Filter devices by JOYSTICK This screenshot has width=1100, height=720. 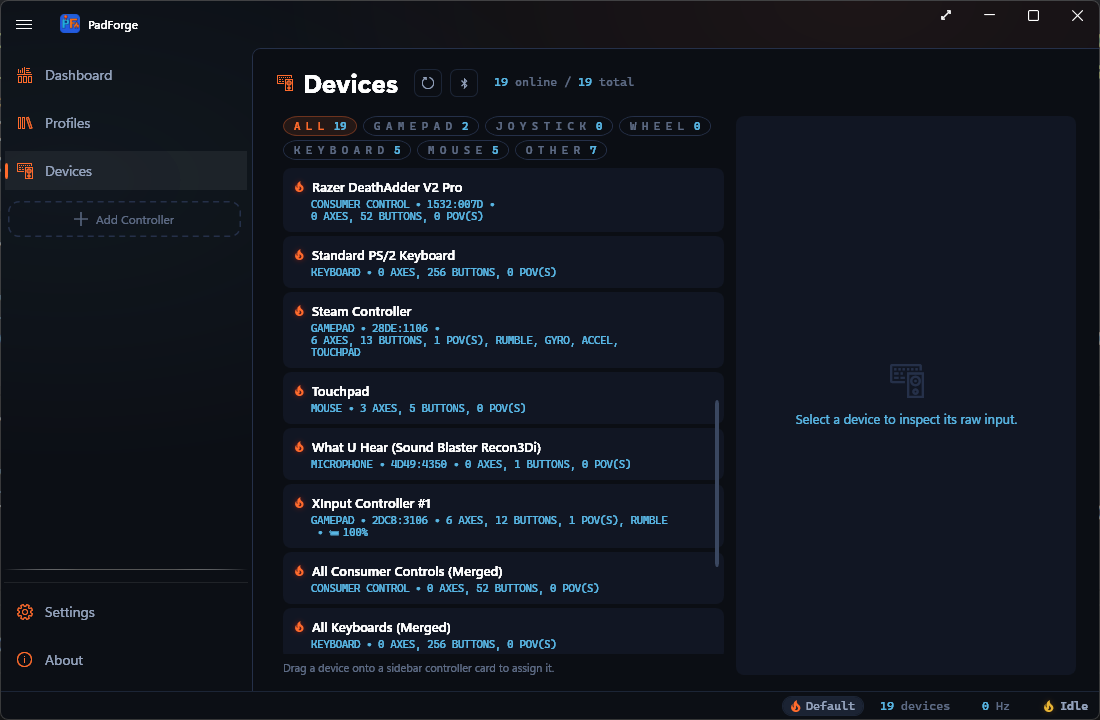point(549,126)
